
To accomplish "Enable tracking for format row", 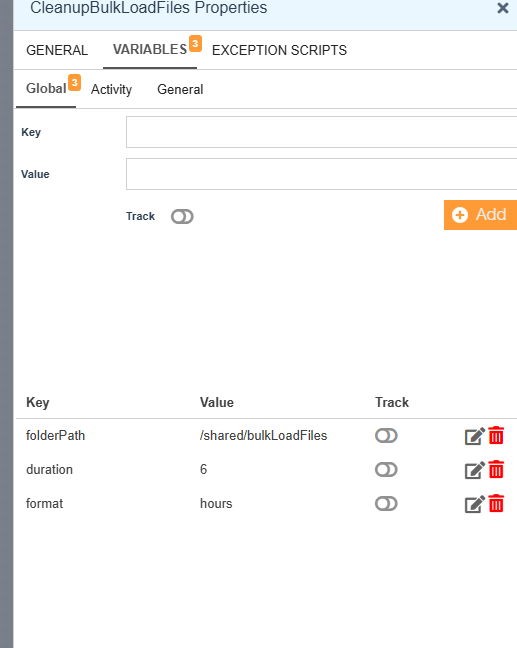I will tap(386, 503).
